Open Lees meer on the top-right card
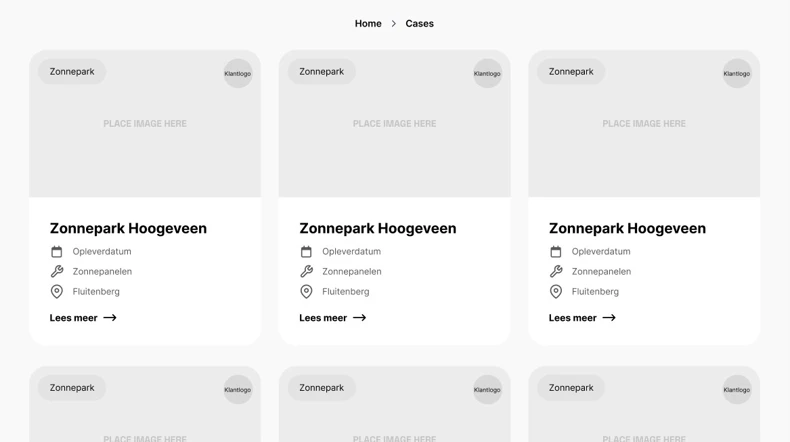 (573, 318)
